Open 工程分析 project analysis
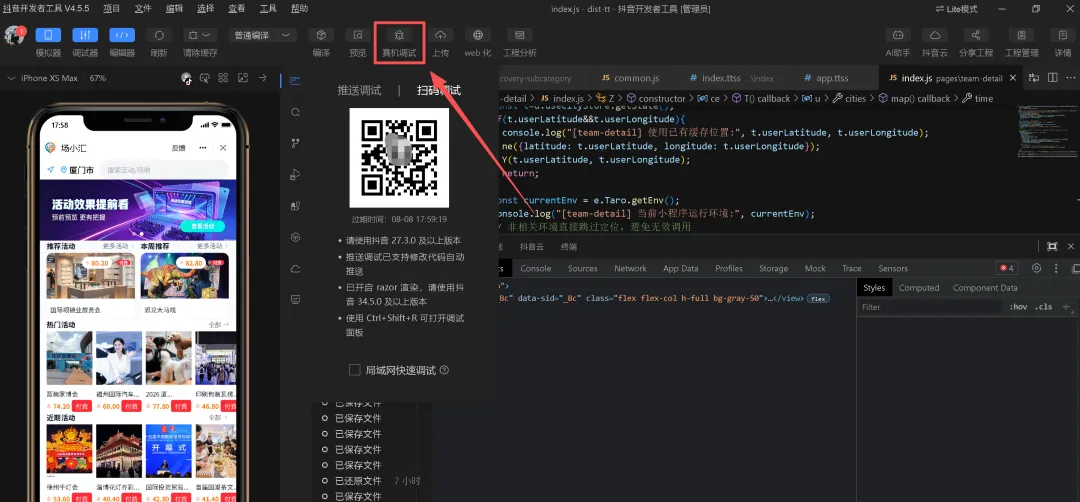Image resolution: width=1080 pixels, height=502 pixels. click(519, 35)
